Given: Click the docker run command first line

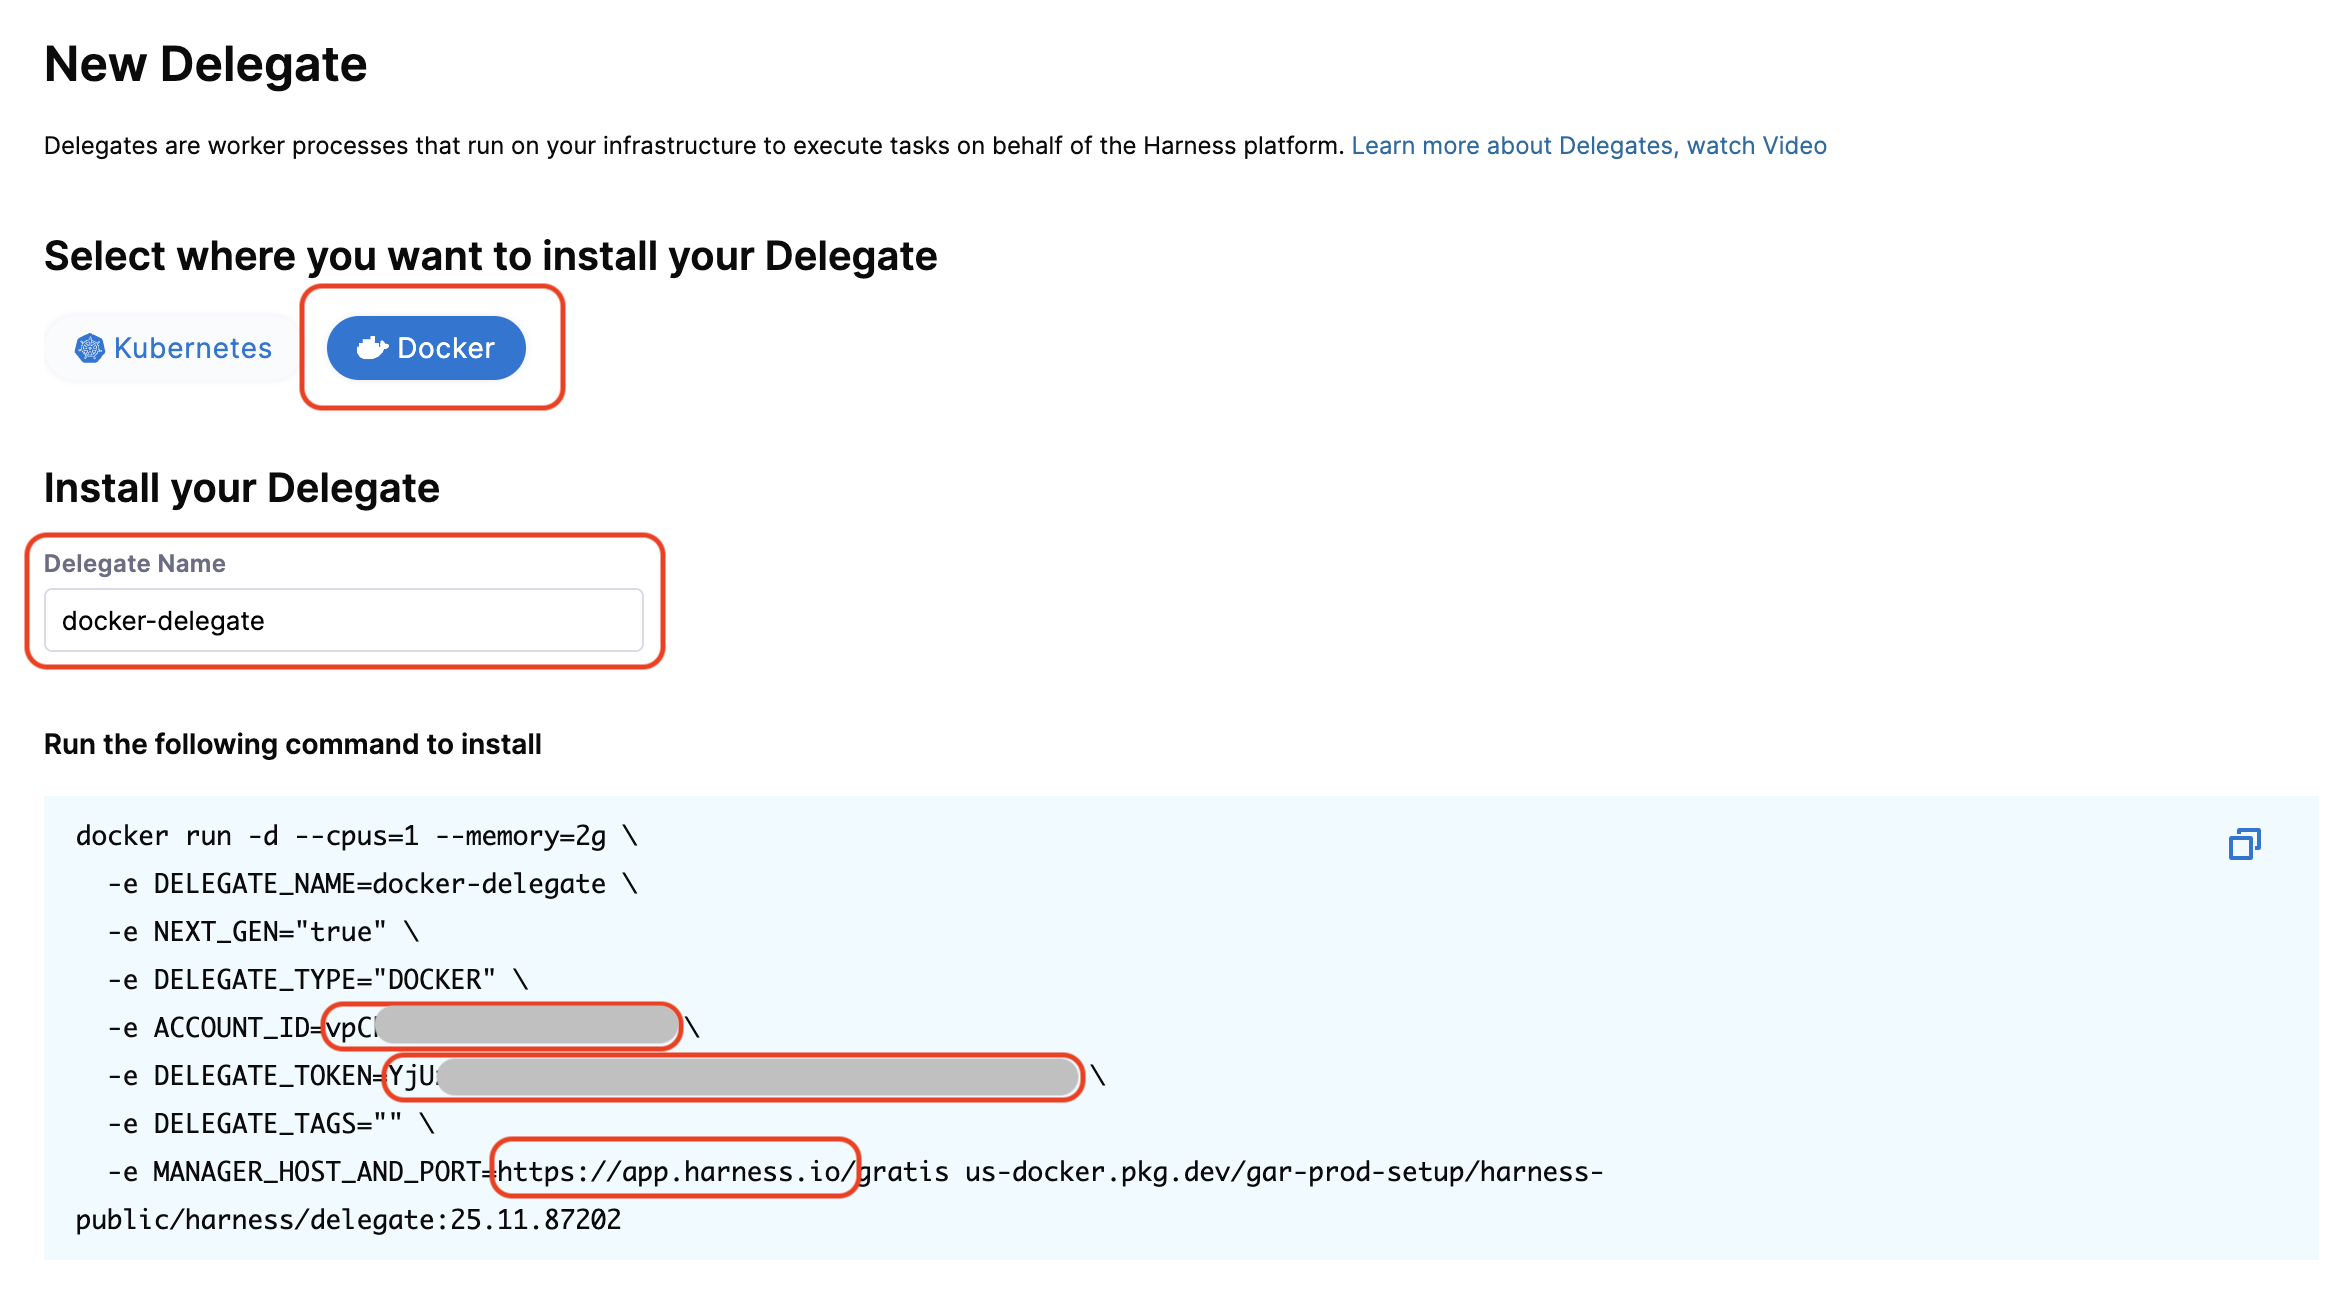Looking at the screenshot, I should click(x=356, y=836).
